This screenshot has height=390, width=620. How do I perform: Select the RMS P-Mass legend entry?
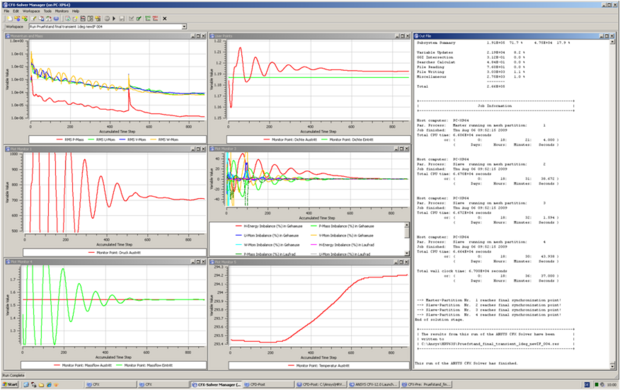[70, 140]
